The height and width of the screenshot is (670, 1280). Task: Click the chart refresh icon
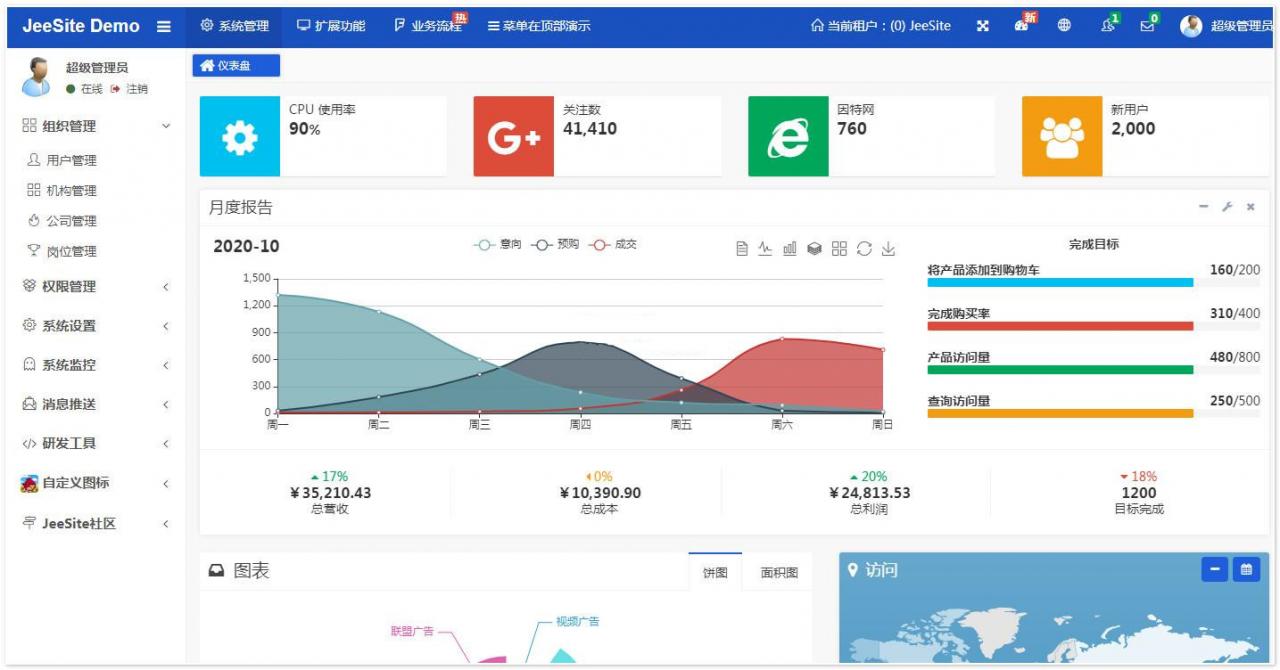click(864, 247)
